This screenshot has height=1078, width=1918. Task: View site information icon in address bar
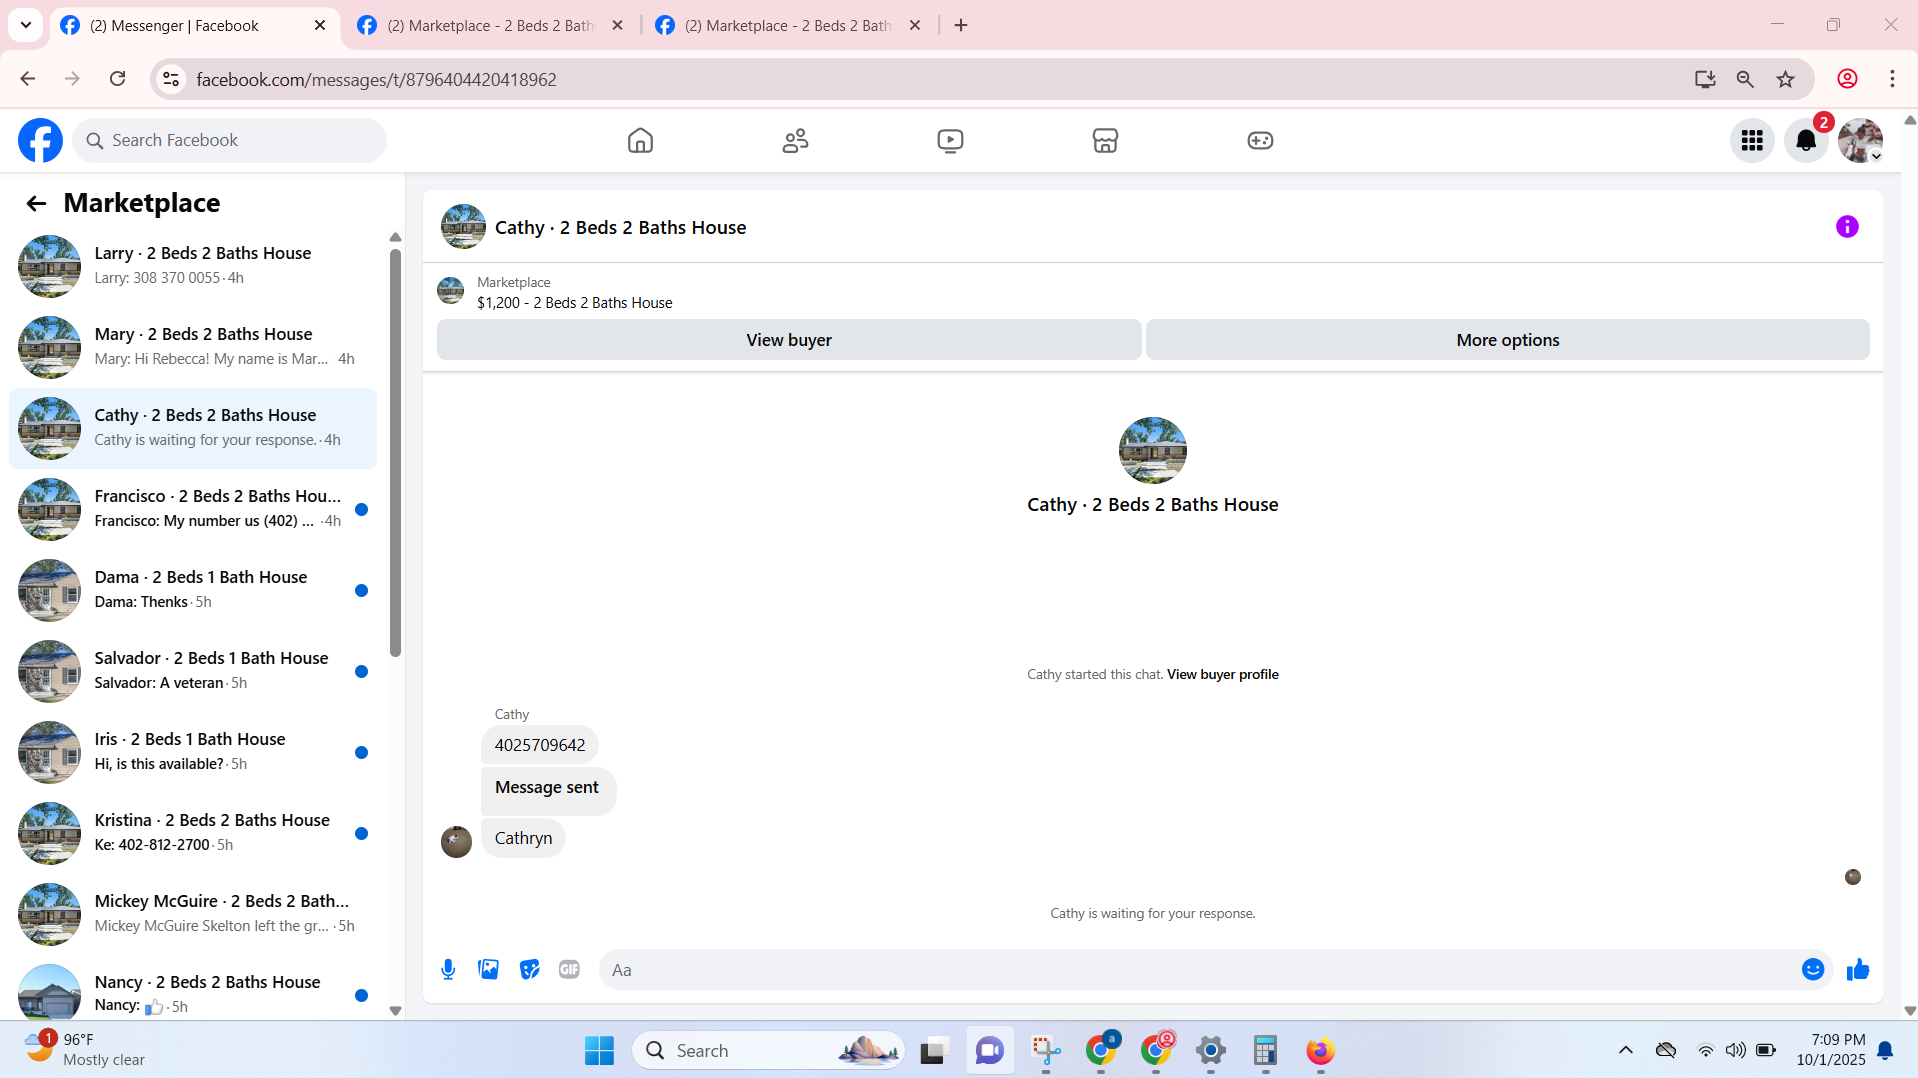coord(171,79)
